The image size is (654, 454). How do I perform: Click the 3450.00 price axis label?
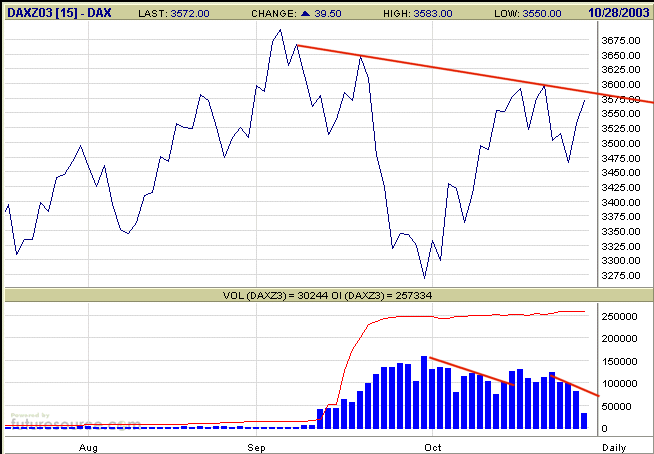click(x=621, y=172)
